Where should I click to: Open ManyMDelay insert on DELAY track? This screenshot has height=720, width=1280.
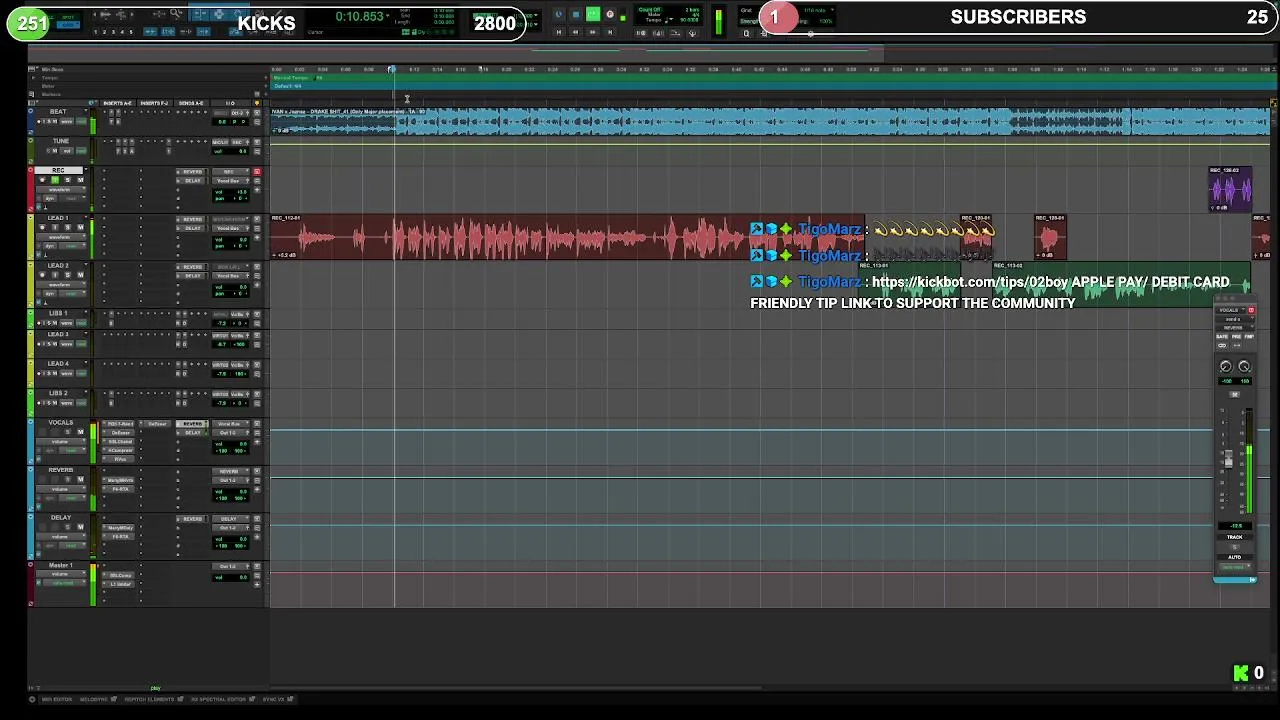[x=120, y=528]
